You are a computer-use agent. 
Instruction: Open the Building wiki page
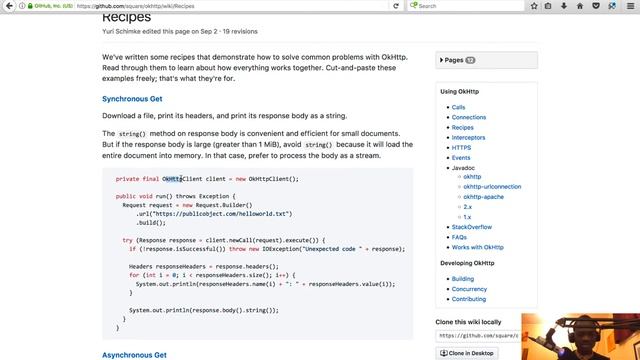462,279
